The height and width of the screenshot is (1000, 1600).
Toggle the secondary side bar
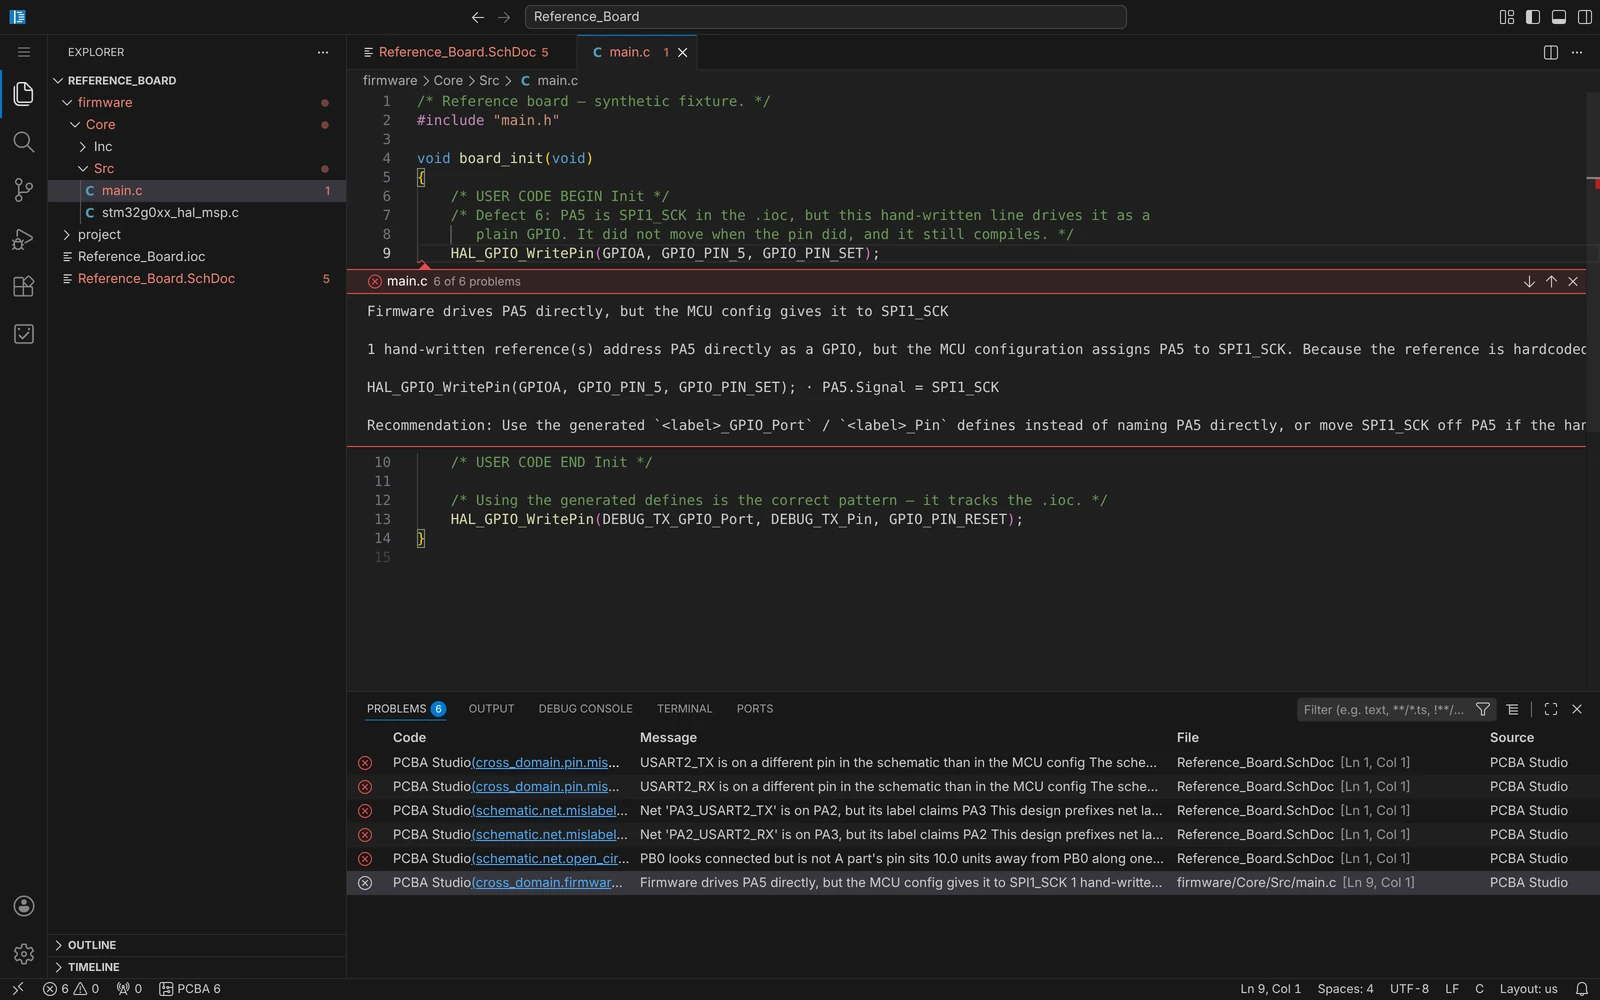pos(1585,17)
